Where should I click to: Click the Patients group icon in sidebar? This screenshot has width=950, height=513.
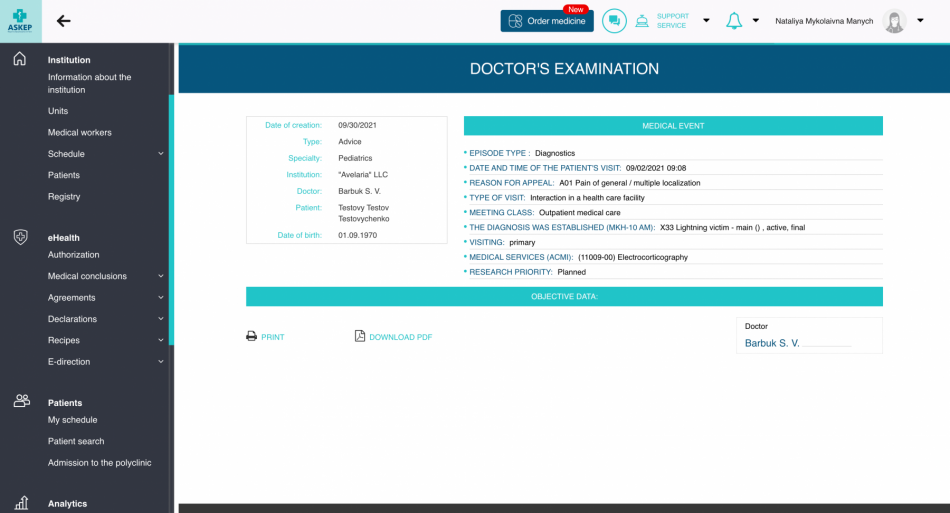tap(20, 401)
